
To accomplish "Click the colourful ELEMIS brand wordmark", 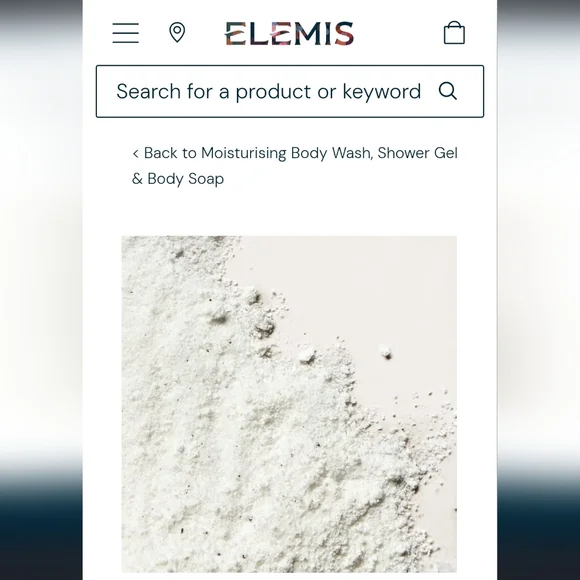I will 289,33.
